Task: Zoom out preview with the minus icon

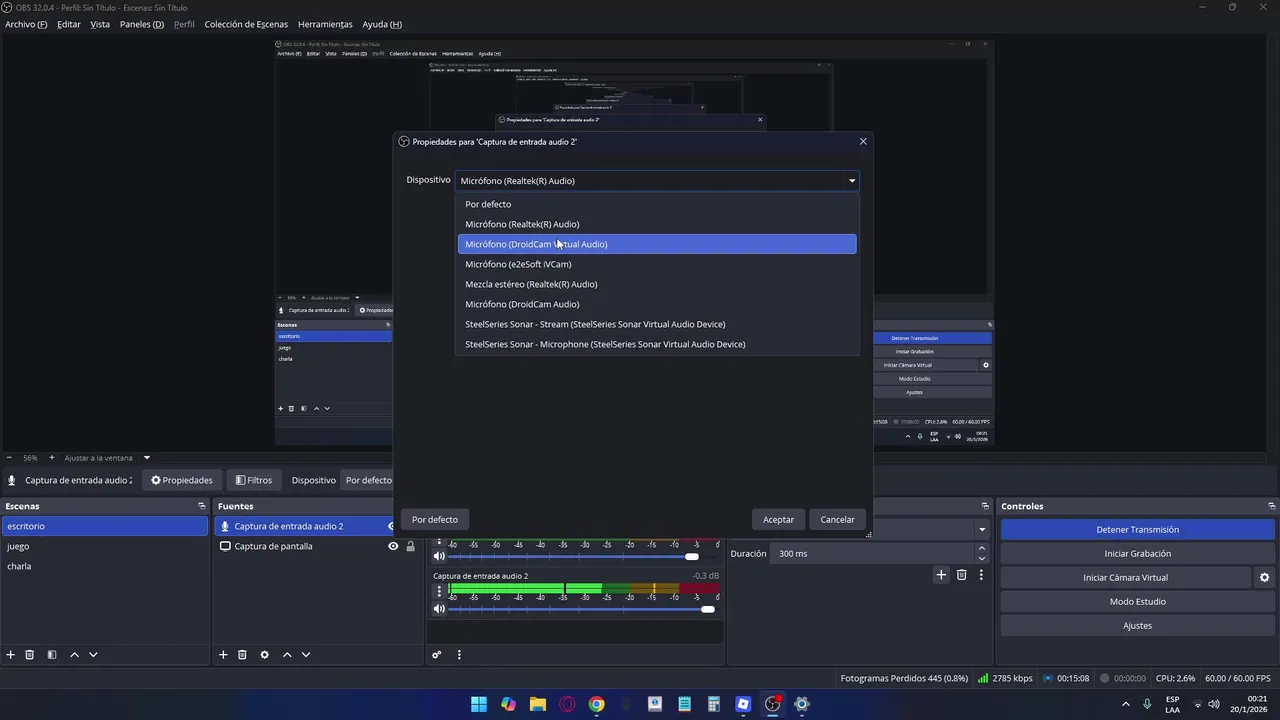Action: tap(9, 458)
